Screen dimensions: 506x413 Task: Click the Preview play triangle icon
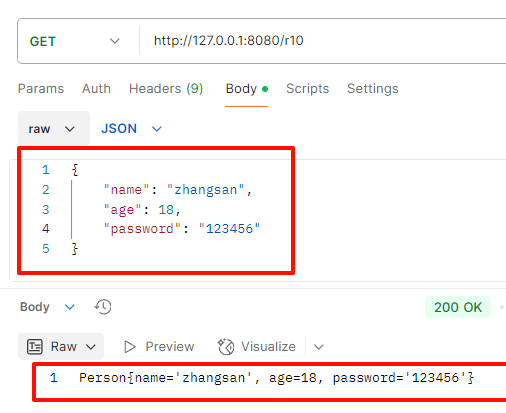click(x=130, y=347)
